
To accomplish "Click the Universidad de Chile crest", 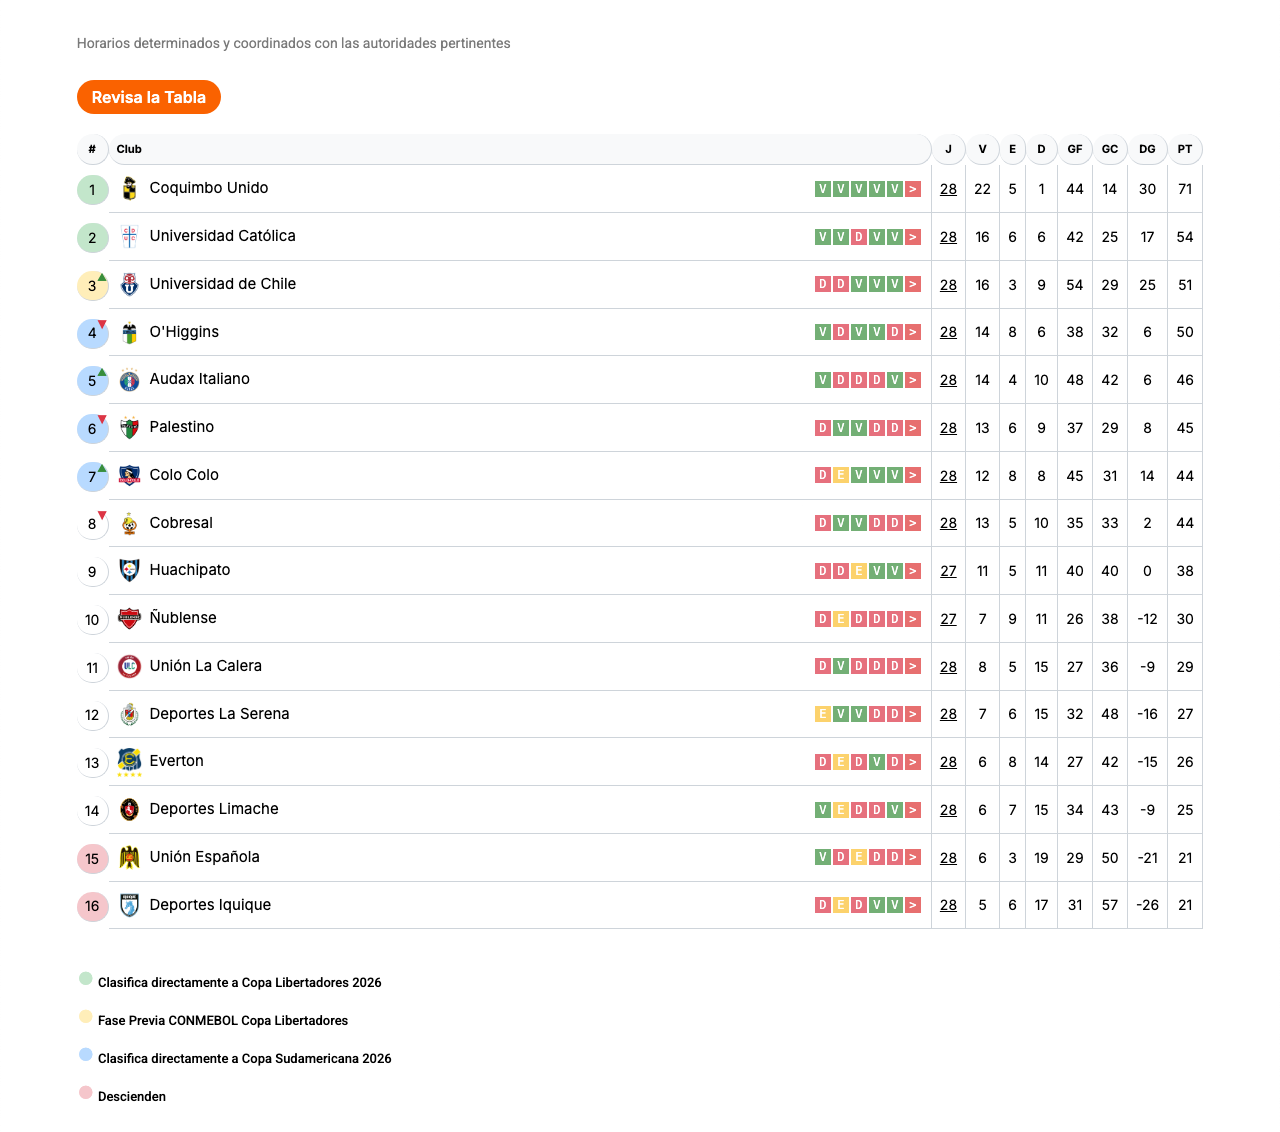I will 129,285.
